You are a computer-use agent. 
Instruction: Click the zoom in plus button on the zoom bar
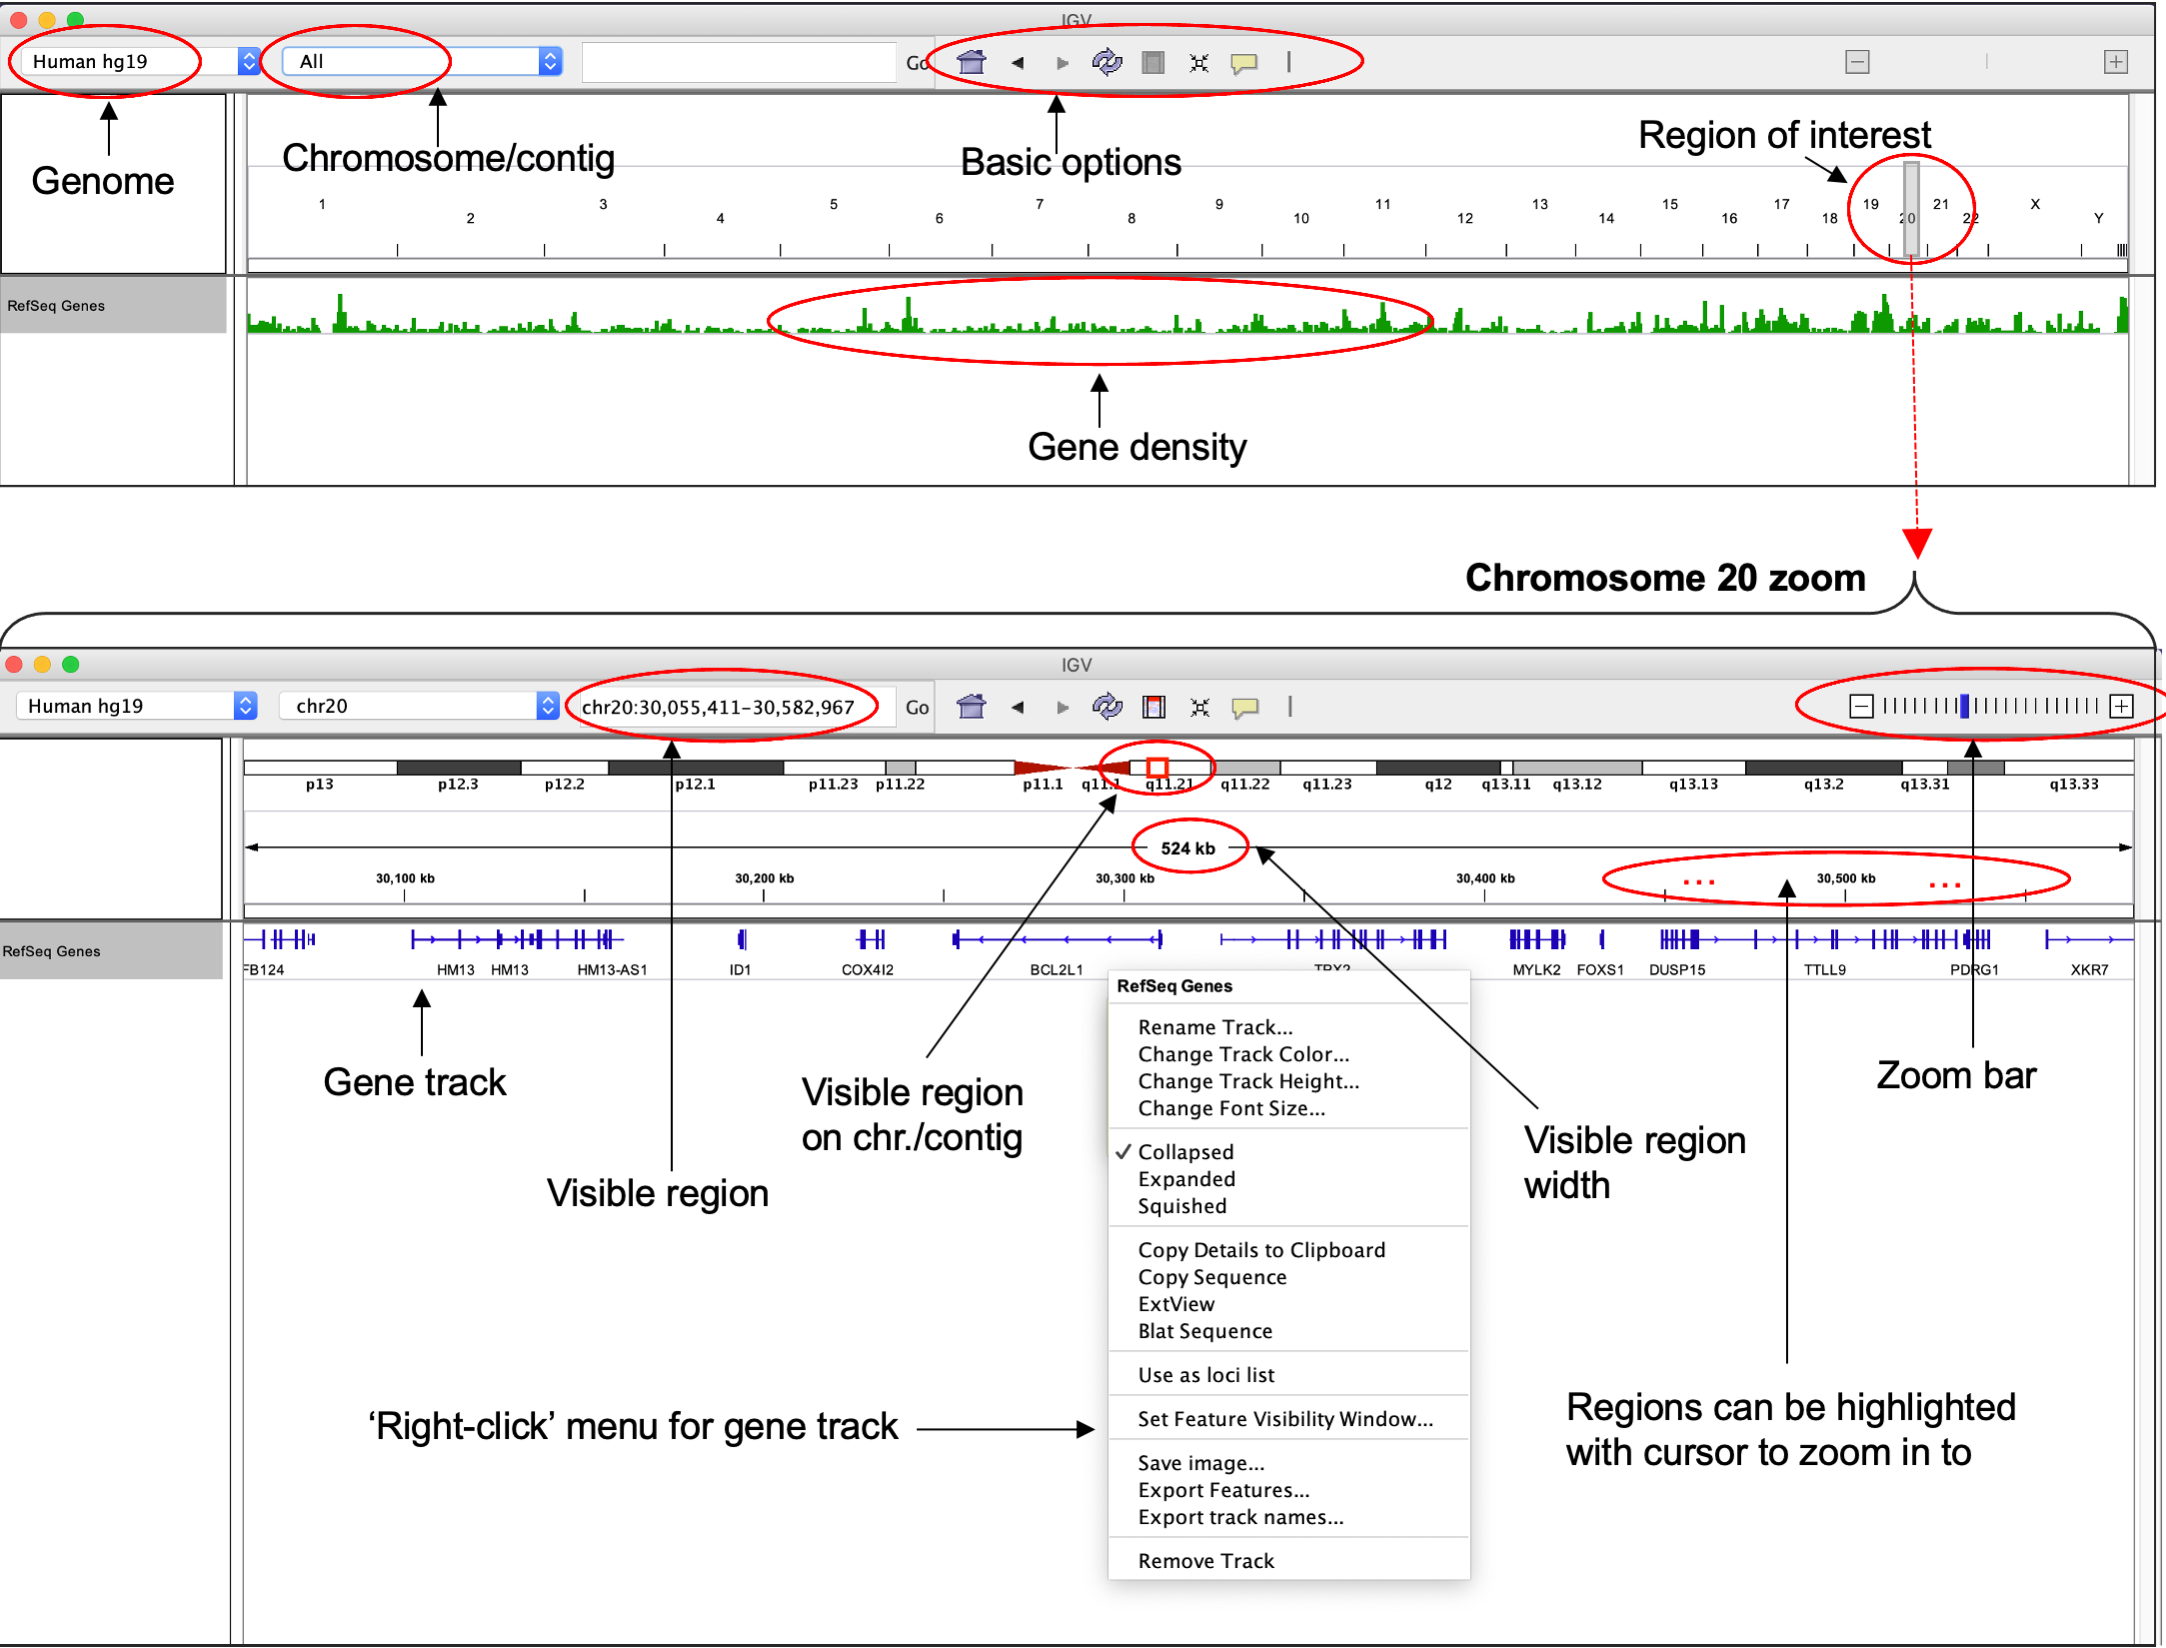[2120, 706]
